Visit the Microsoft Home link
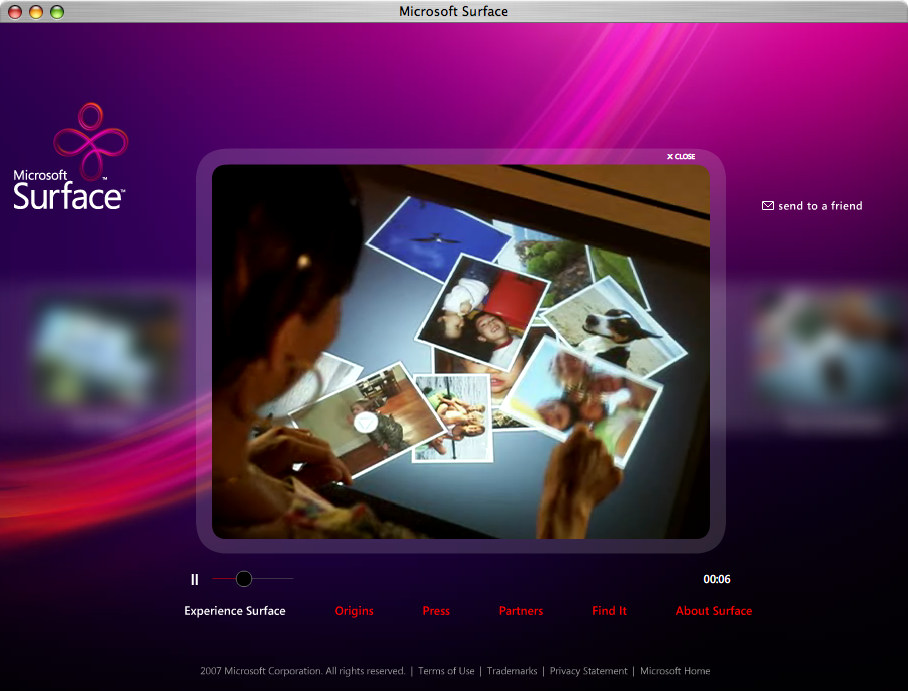Screen dimensions: 908x691 pyautogui.click(x=675, y=671)
